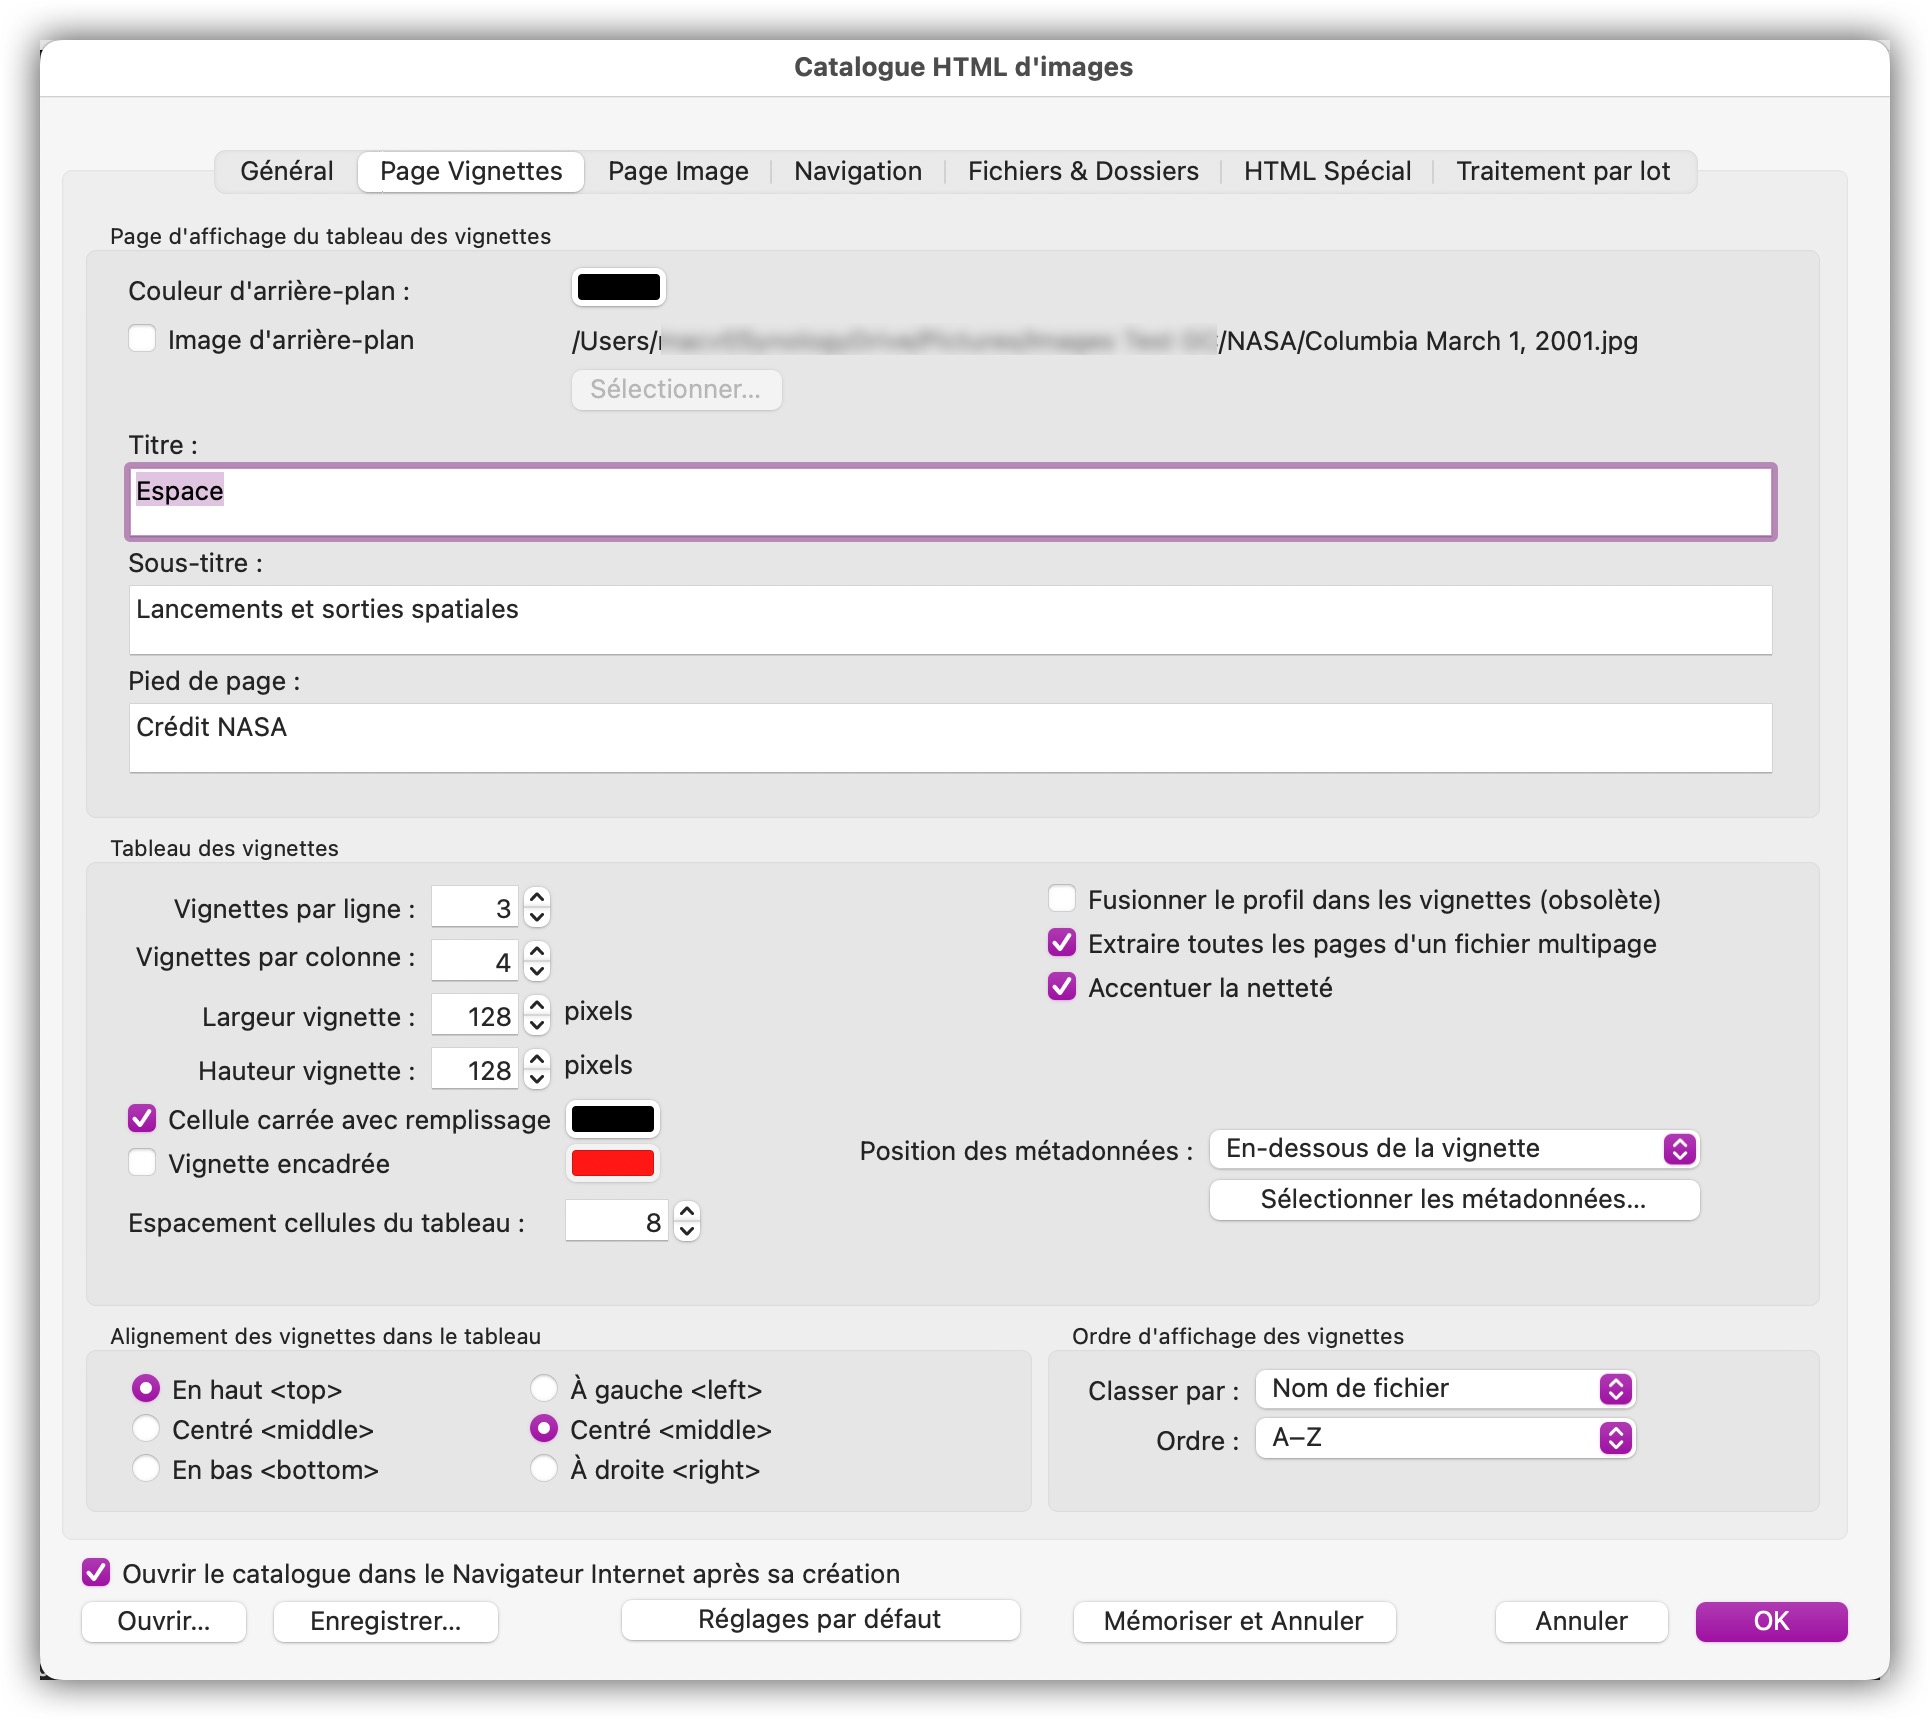Increase Vignettes par ligne with stepper up arrow

(537, 898)
